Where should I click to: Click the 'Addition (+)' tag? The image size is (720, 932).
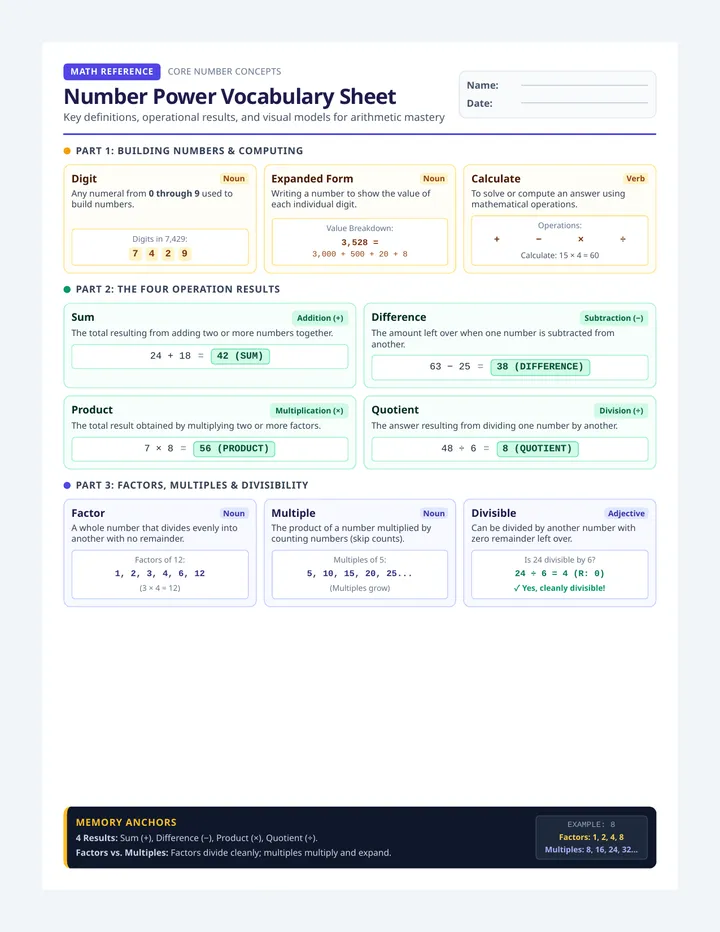pos(320,318)
